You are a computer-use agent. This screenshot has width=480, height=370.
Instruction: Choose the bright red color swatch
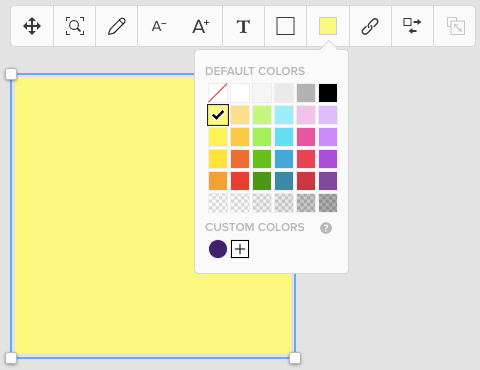pyautogui.click(x=240, y=181)
